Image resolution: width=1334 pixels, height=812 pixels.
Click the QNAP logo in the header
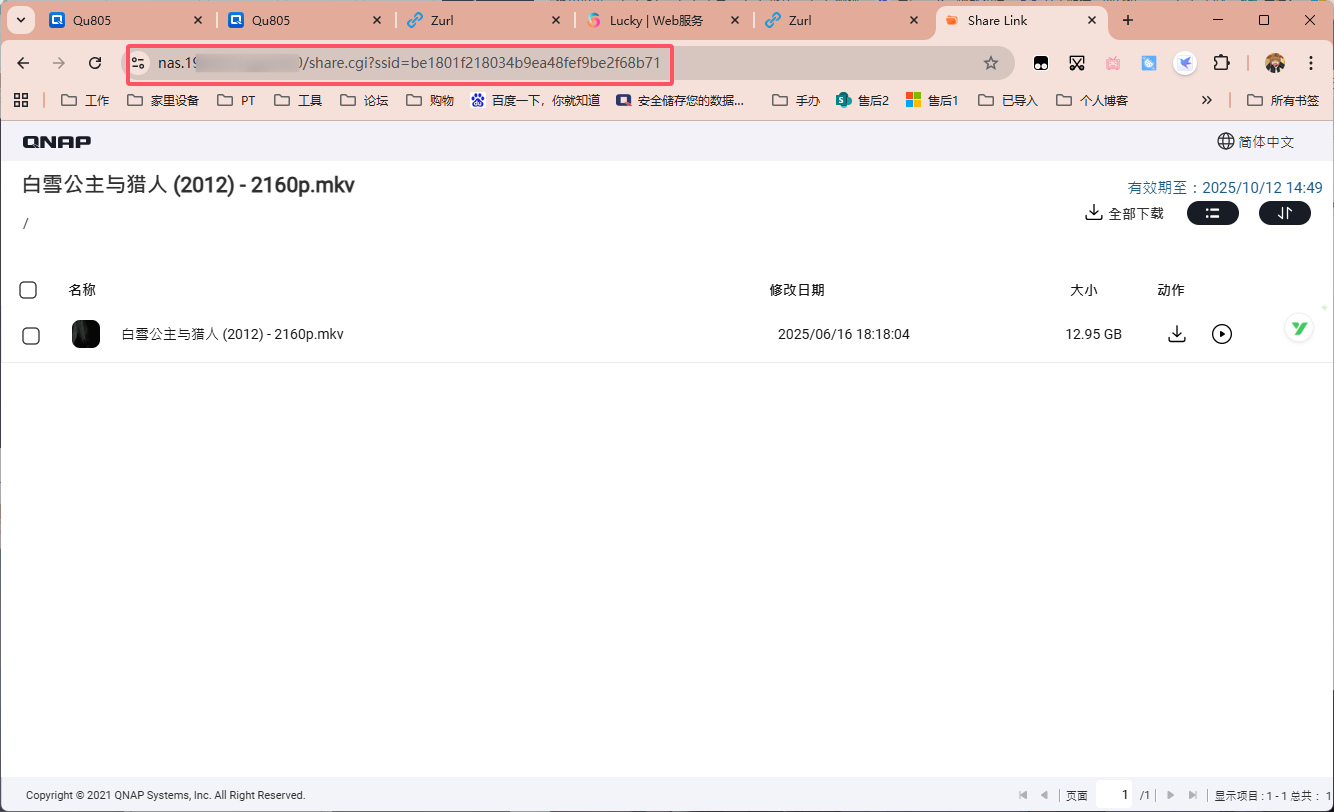coord(56,141)
